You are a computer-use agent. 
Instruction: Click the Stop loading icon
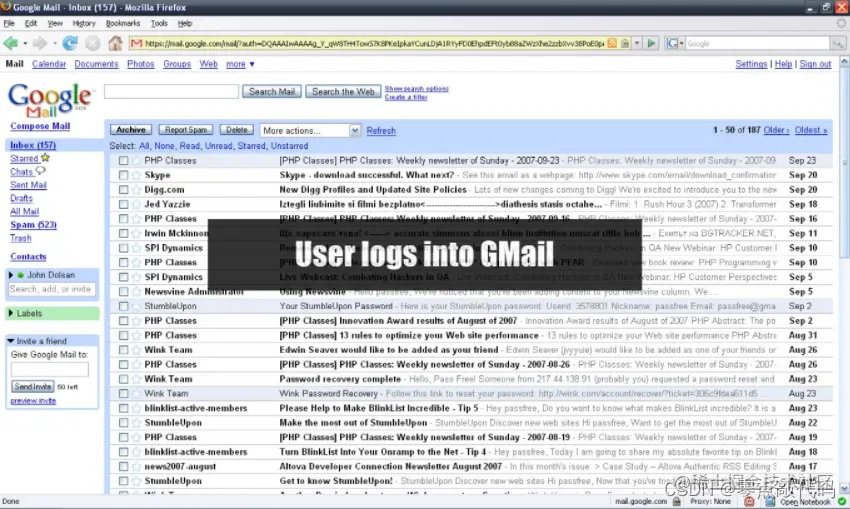click(x=93, y=43)
